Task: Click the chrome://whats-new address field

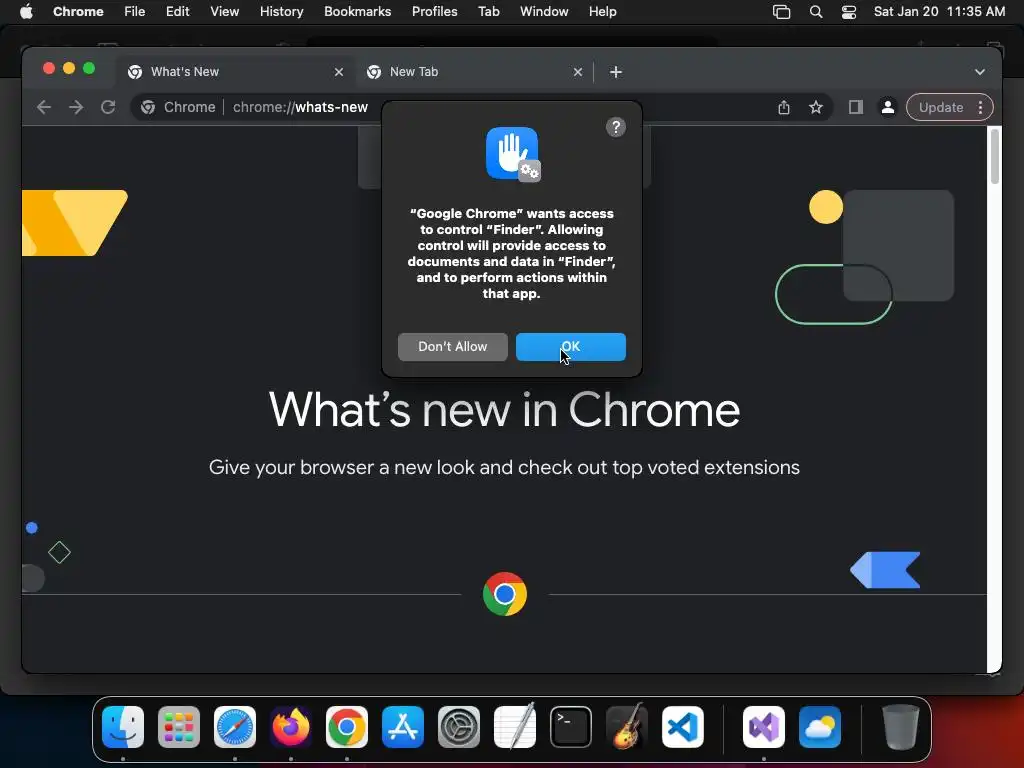Action: tap(300, 107)
